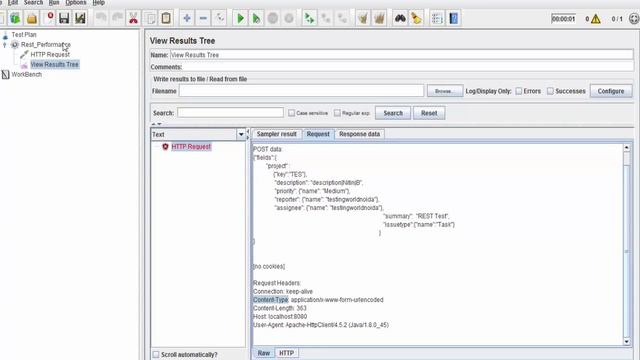This screenshot has width=640, height=360.
Task: Click Save As toolbar icon
Action: 80,18
